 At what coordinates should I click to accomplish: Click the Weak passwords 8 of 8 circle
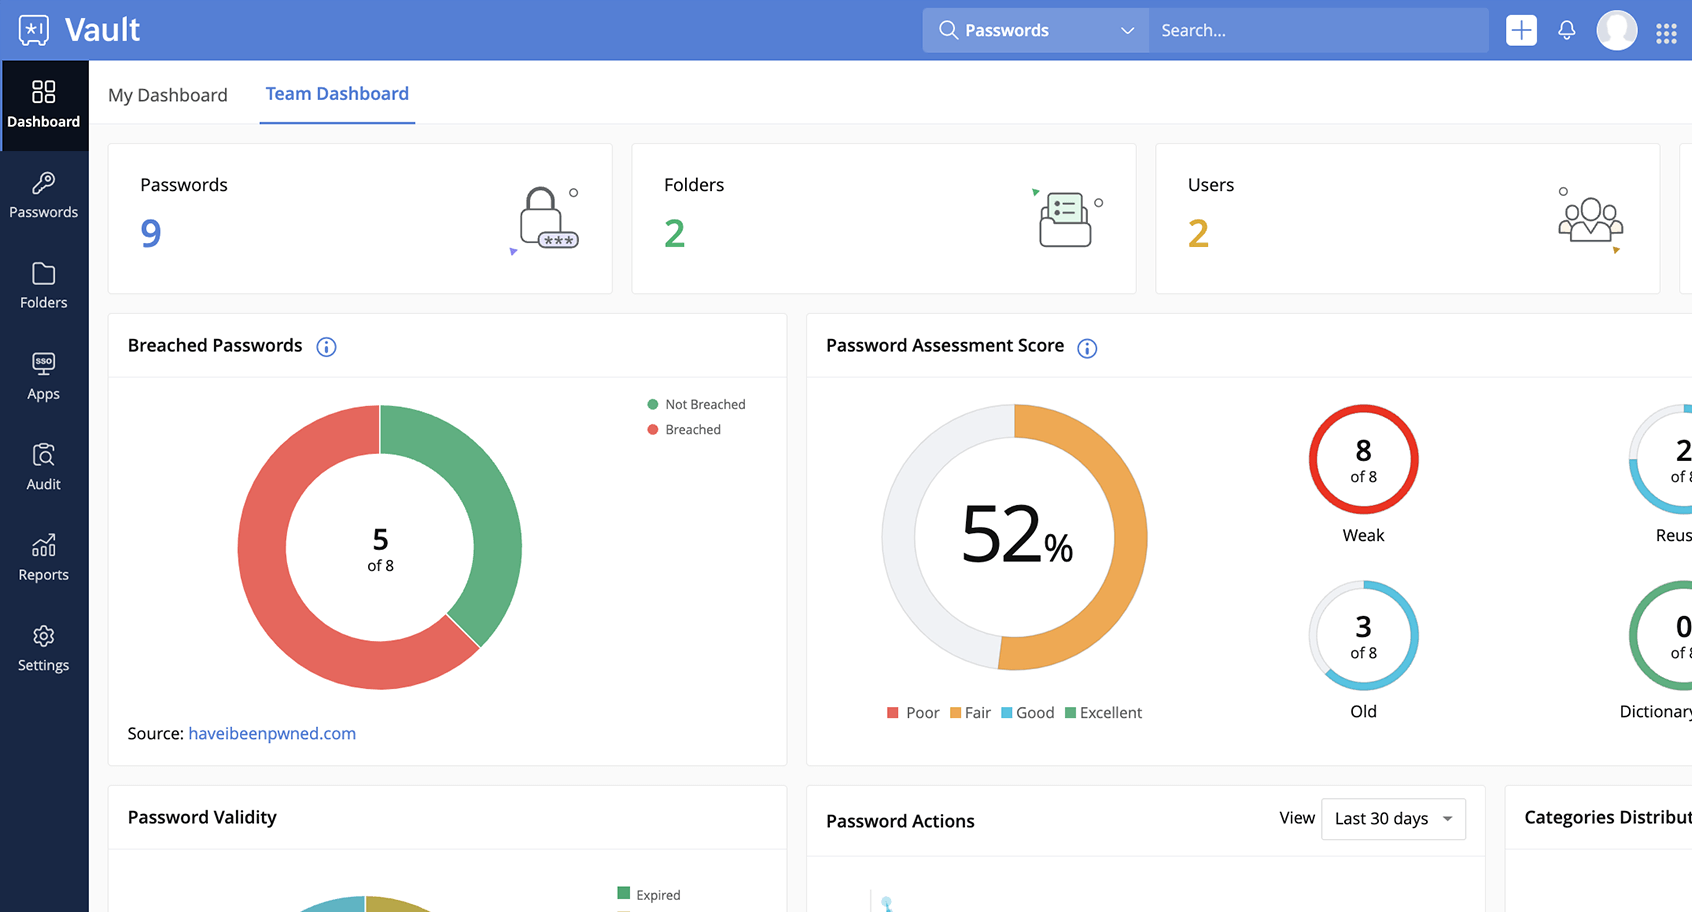pyautogui.click(x=1363, y=460)
